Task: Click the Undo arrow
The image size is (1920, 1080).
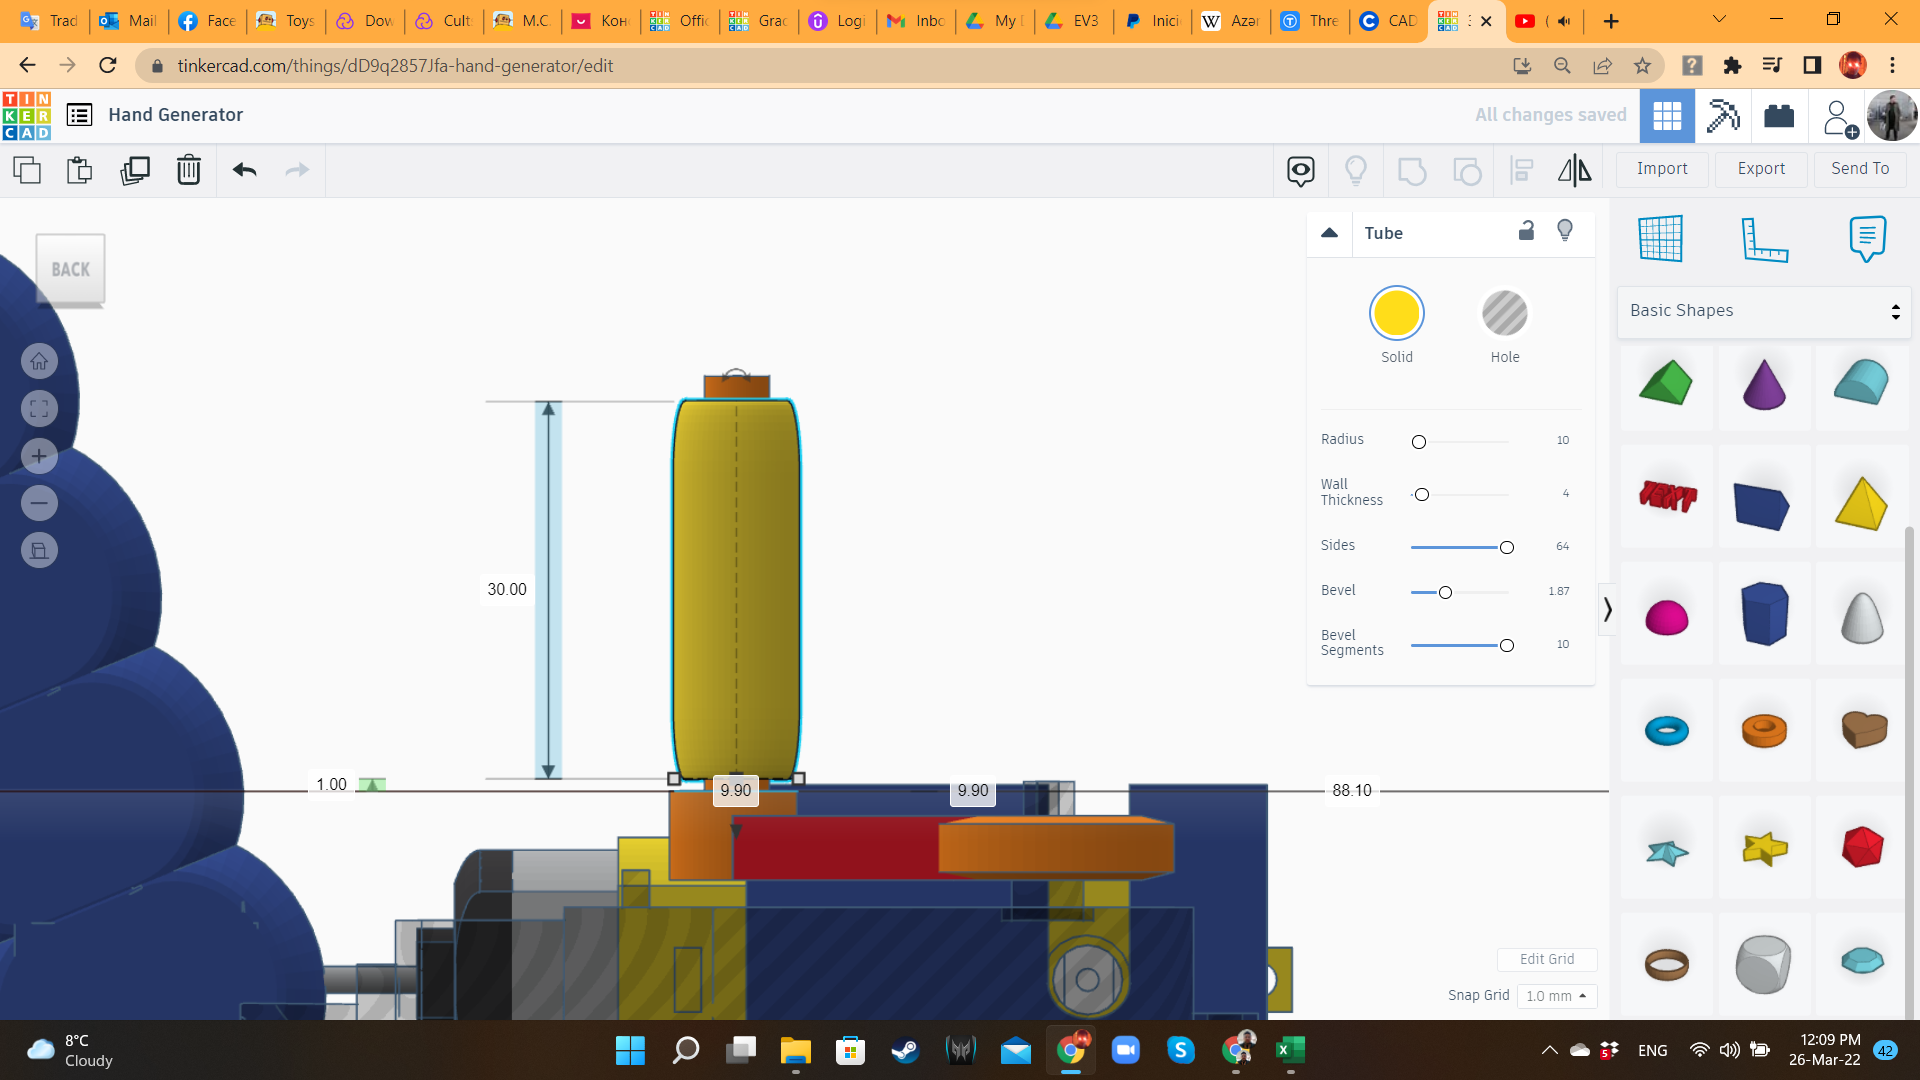Action: pos(244,170)
